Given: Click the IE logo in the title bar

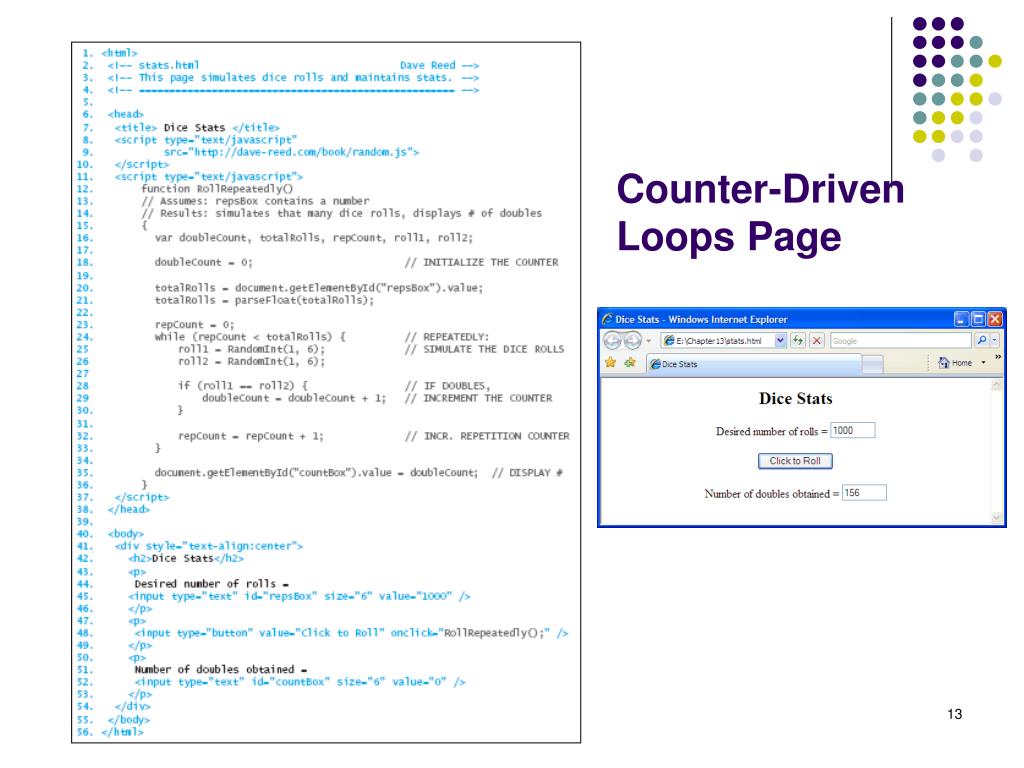Looking at the screenshot, I should point(607,319).
